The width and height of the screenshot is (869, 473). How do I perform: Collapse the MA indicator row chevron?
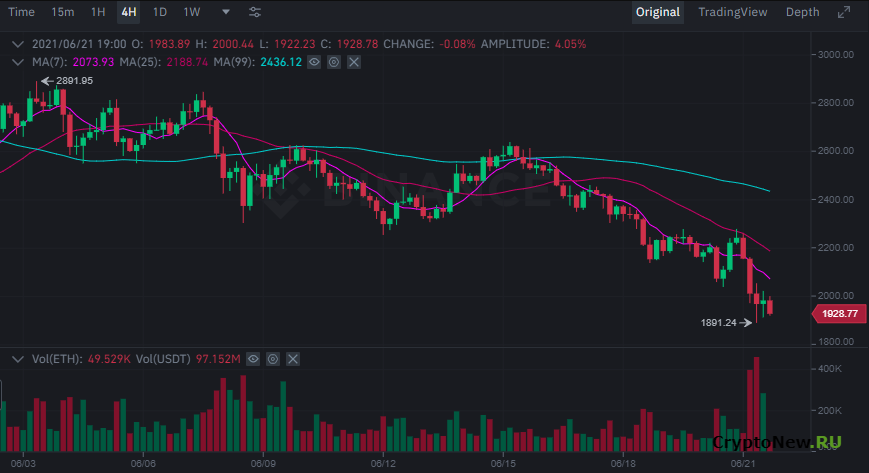(18, 62)
